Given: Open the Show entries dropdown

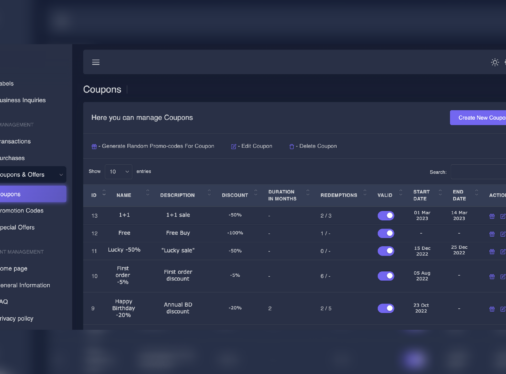Looking at the screenshot, I should coord(119,172).
